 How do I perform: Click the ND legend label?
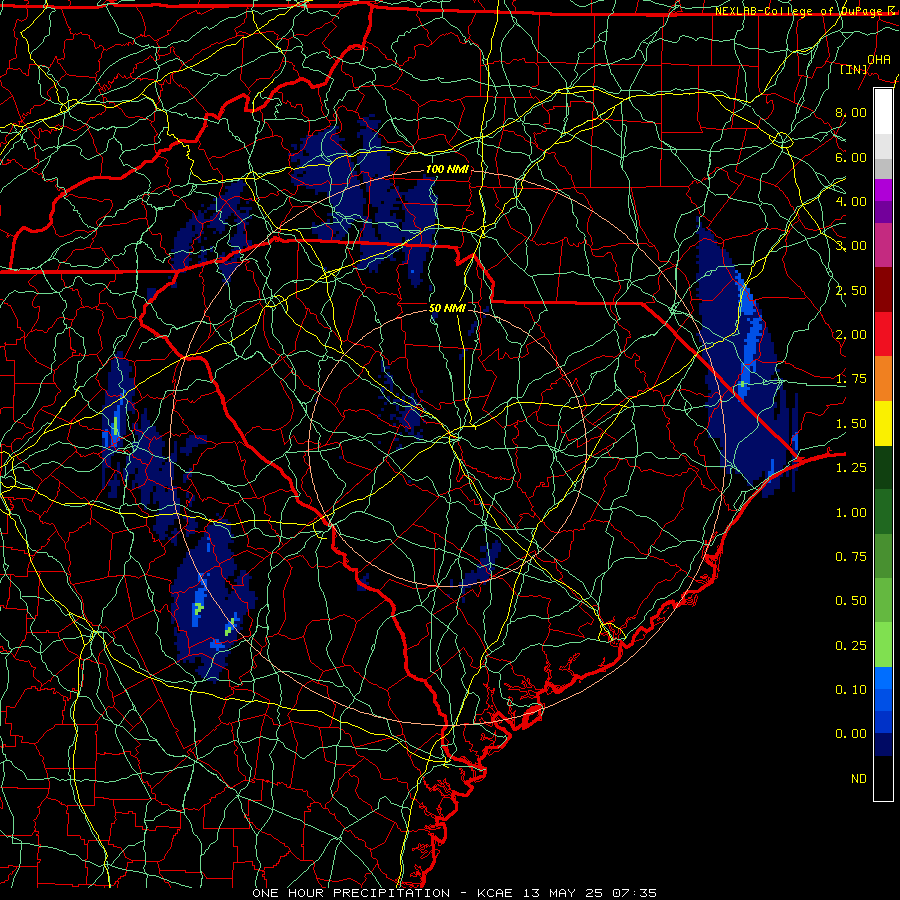point(859,779)
